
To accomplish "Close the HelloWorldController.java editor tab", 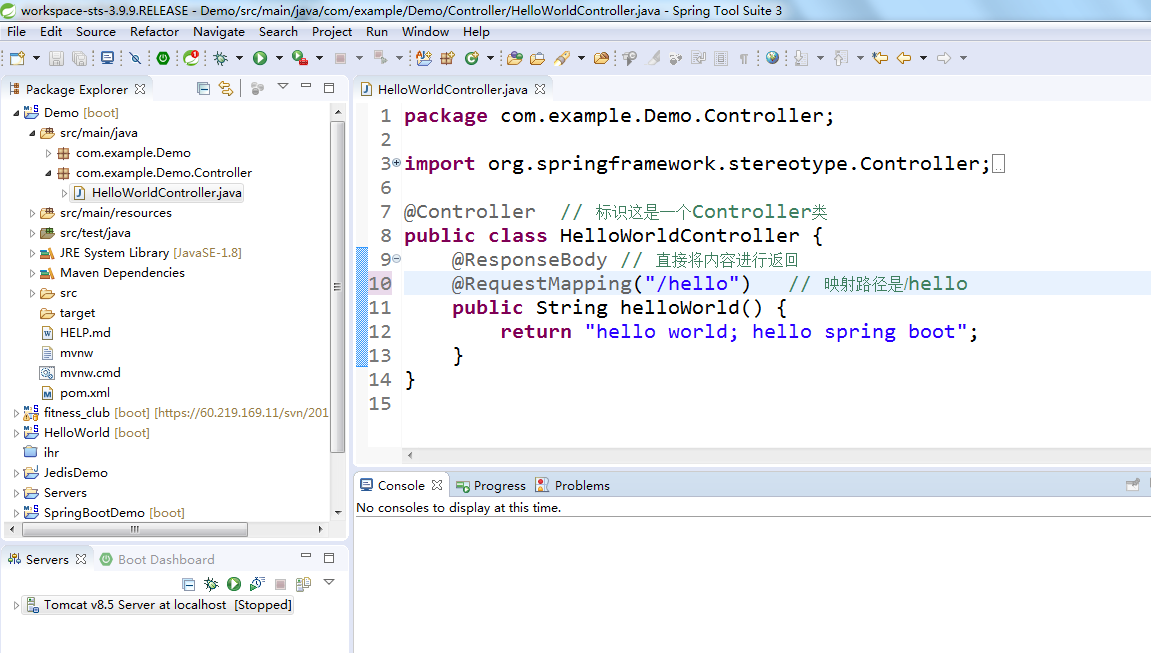I will pos(540,89).
